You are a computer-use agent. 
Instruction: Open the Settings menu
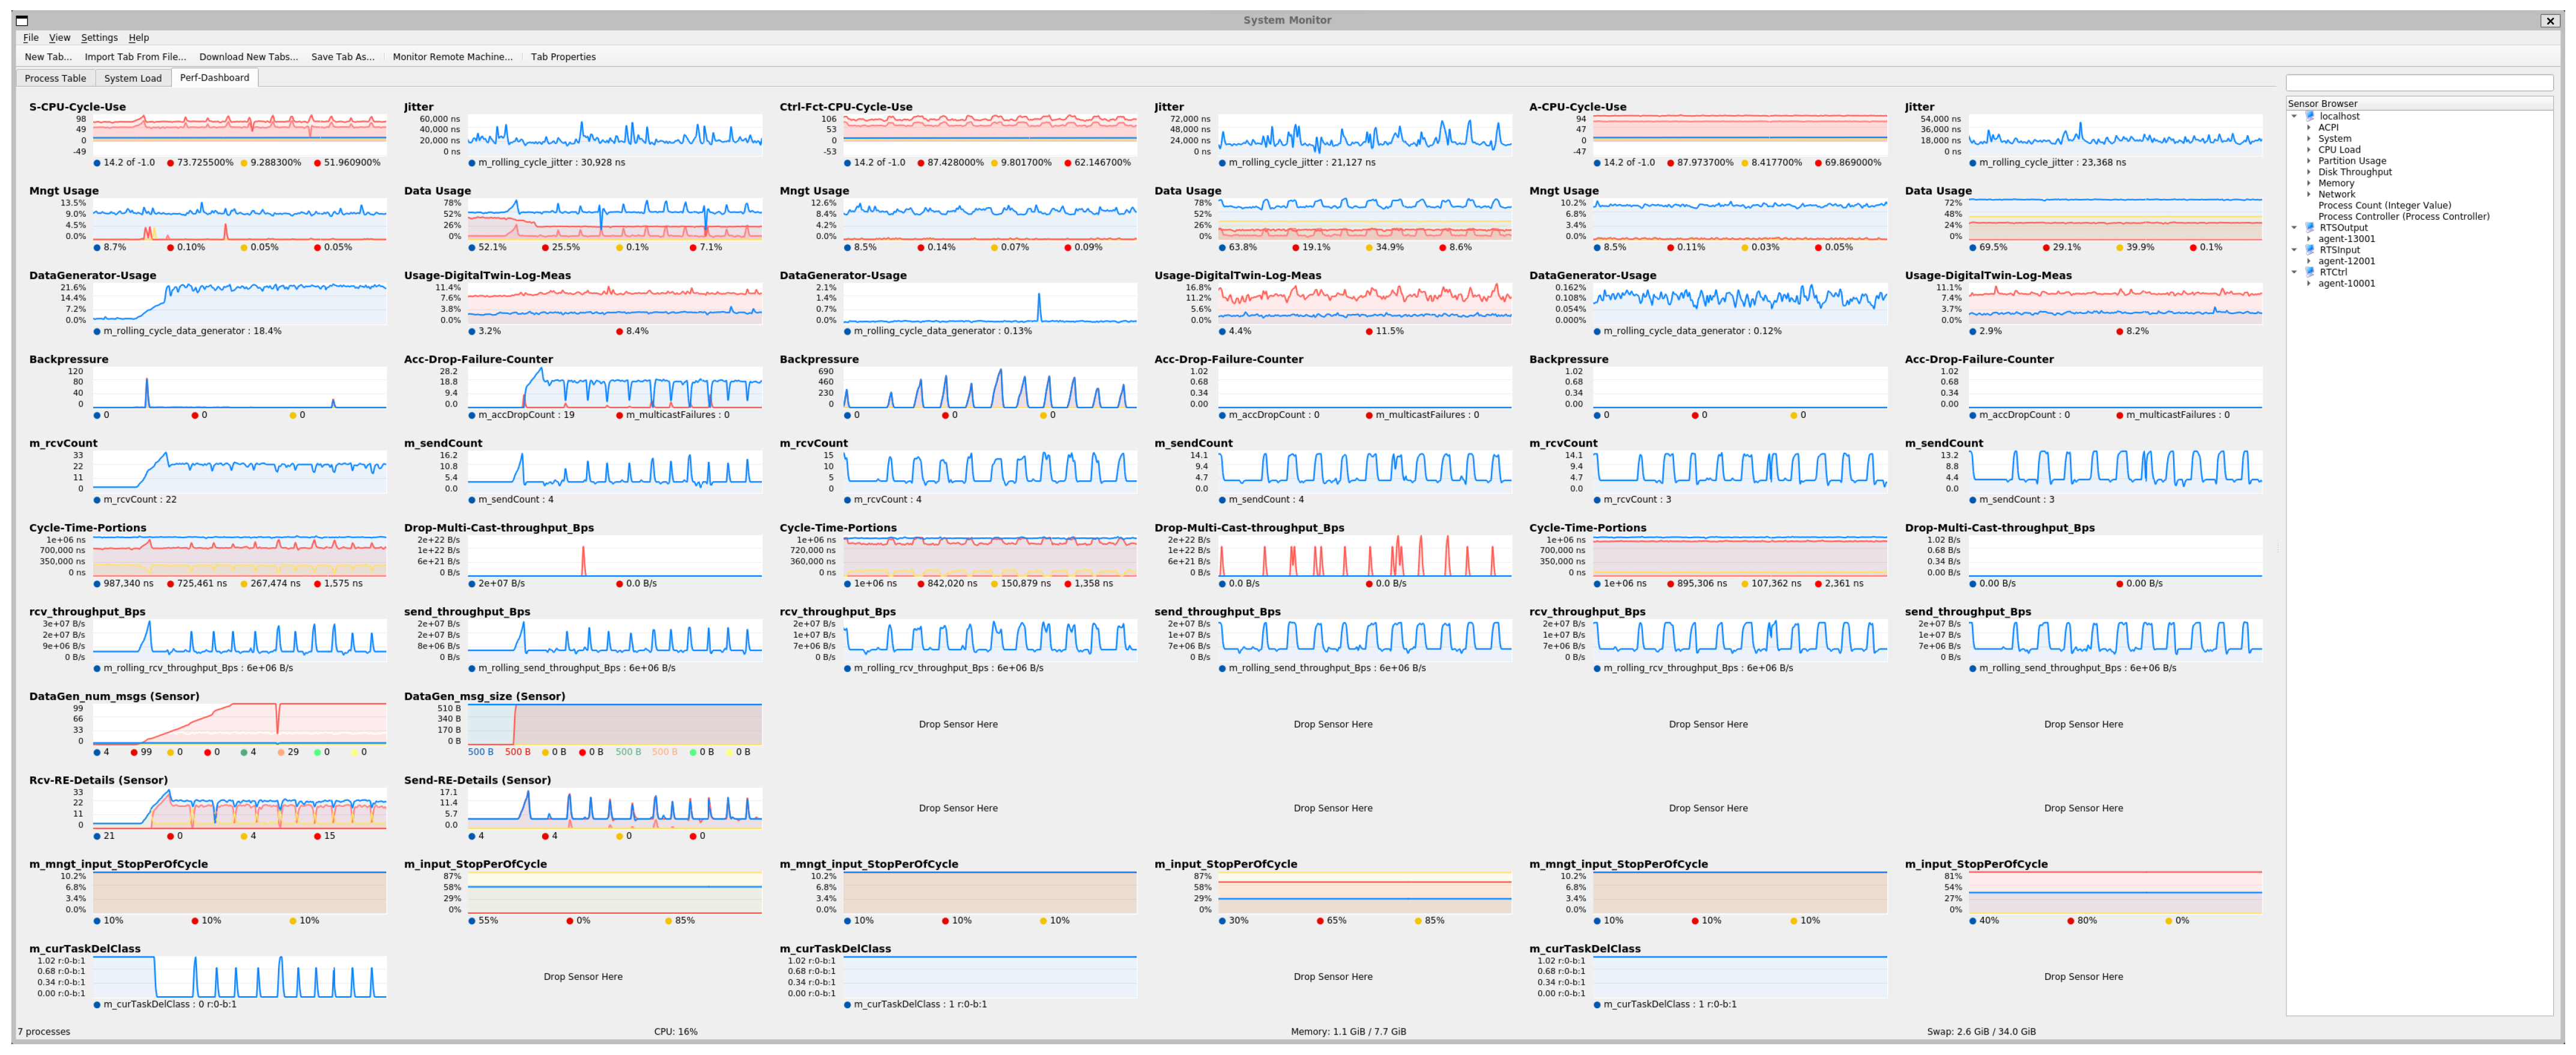(x=99, y=38)
